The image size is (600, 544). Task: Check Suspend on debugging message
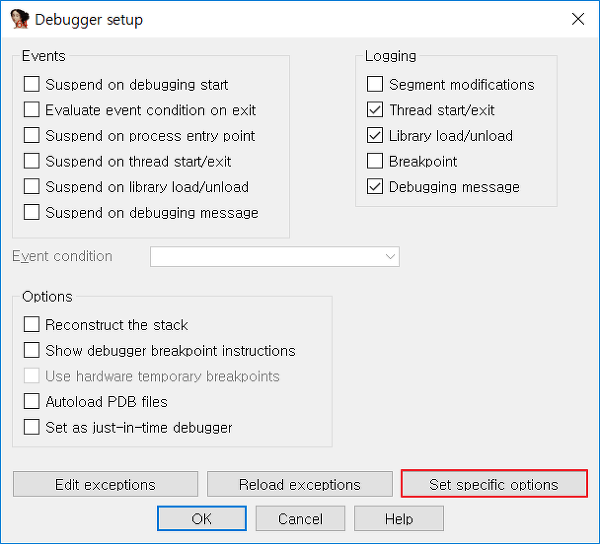[x=31, y=212]
